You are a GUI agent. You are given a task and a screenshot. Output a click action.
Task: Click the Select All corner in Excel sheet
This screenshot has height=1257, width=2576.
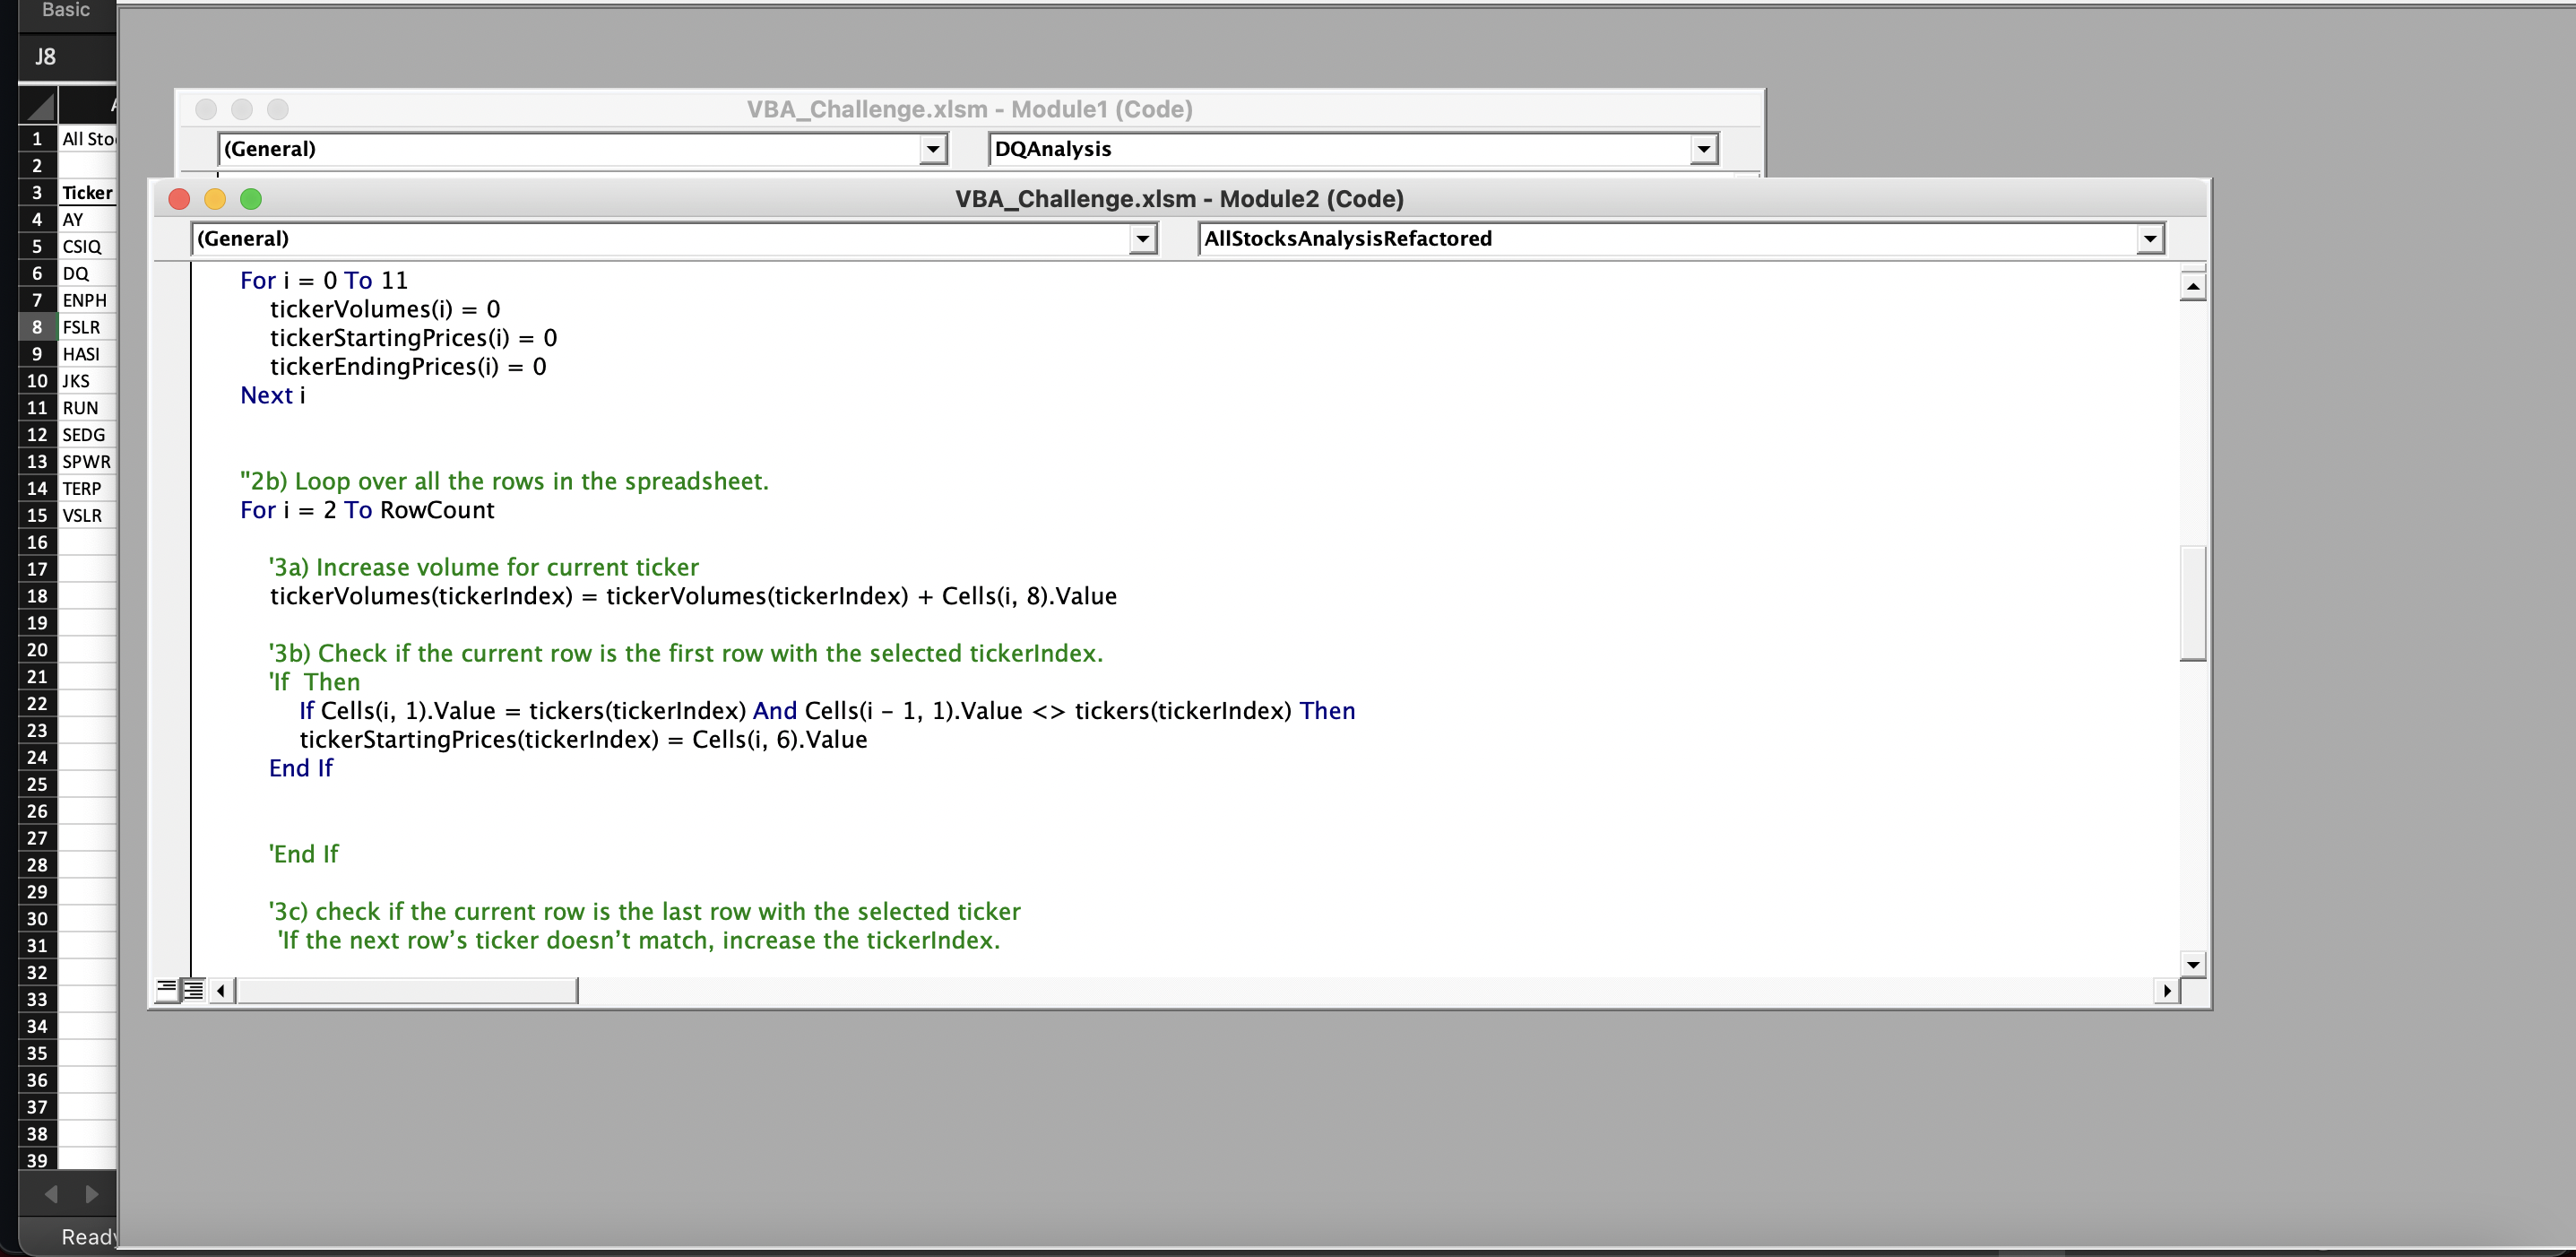click(38, 104)
